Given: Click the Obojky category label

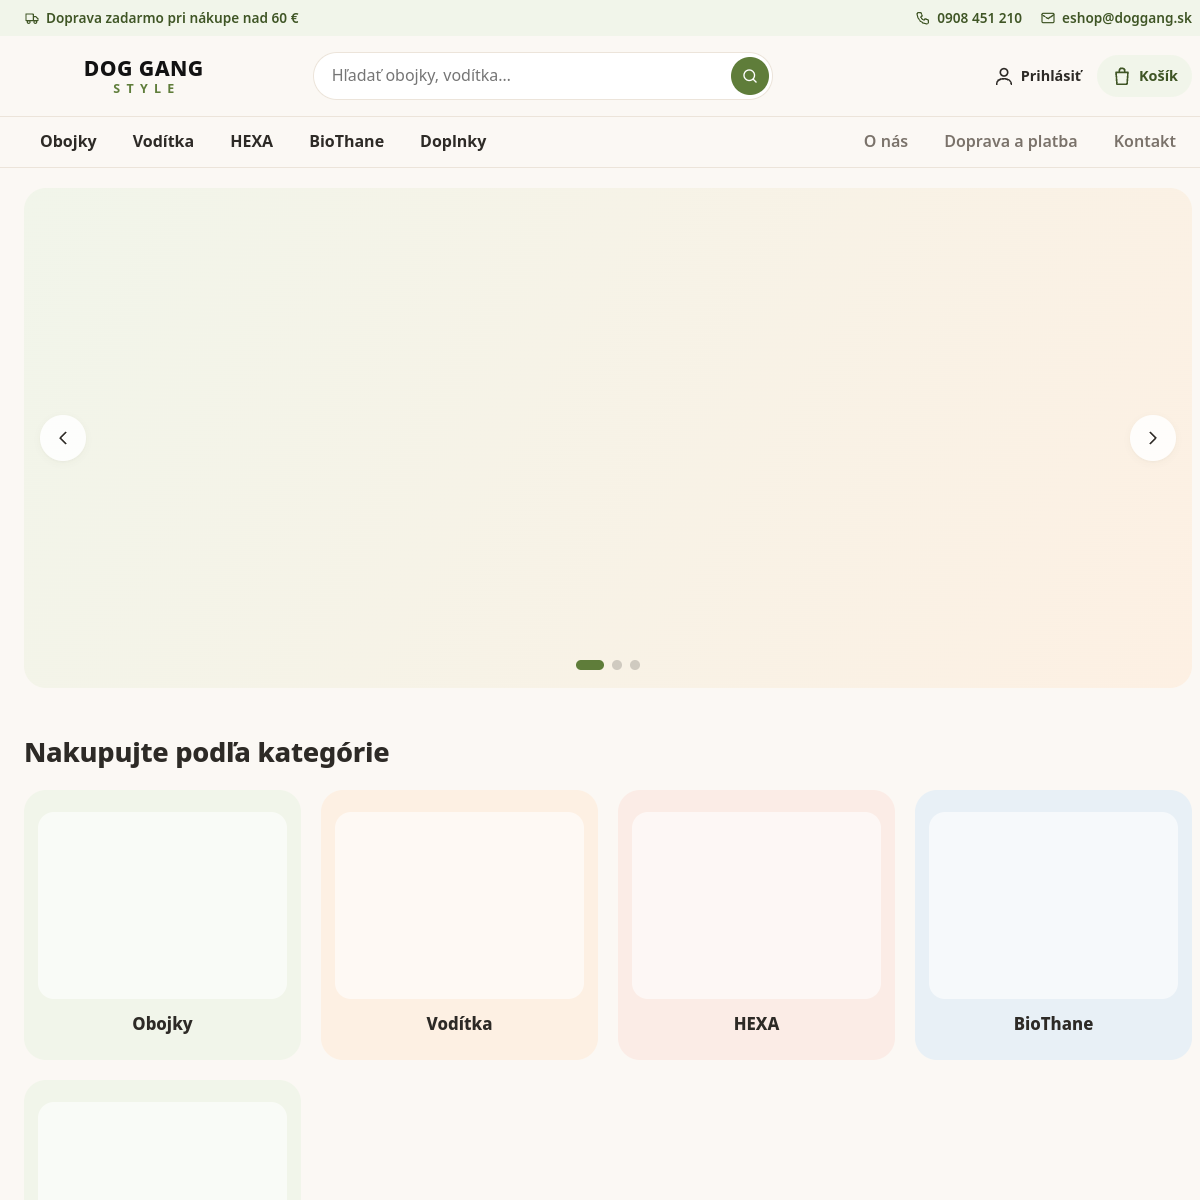Looking at the screenshot, I should (x=162, y=1024).
